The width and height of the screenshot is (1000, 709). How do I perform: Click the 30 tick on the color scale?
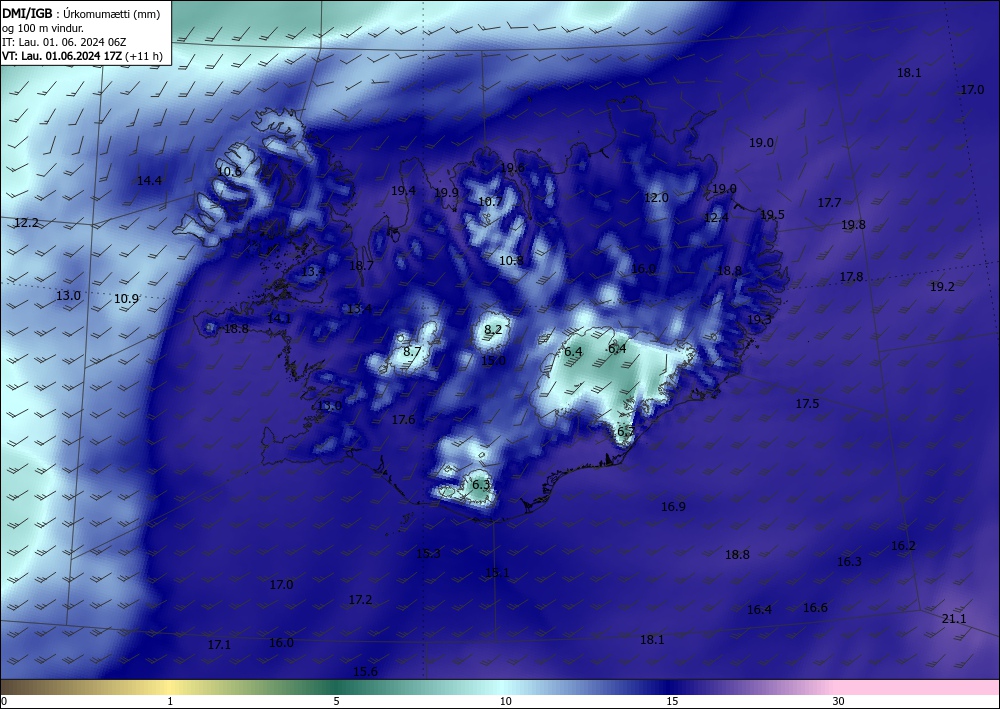click(x=838, y=701)
